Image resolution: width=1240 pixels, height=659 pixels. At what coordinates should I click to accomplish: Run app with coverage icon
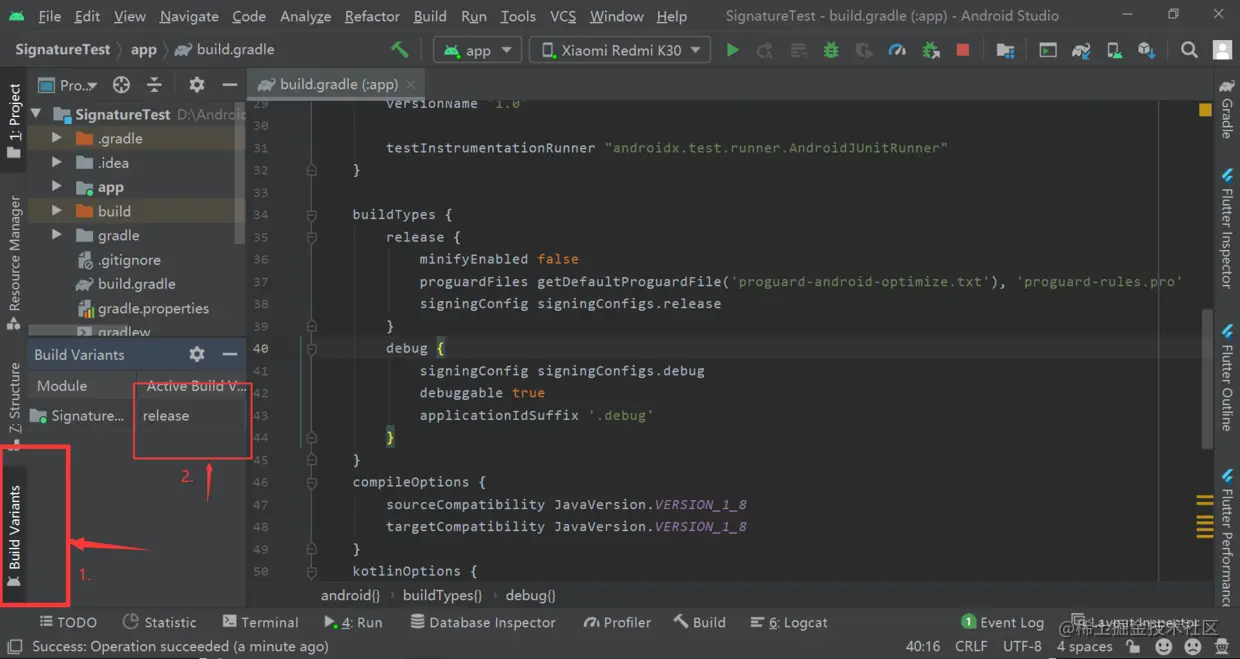click(x=864, y=50)
